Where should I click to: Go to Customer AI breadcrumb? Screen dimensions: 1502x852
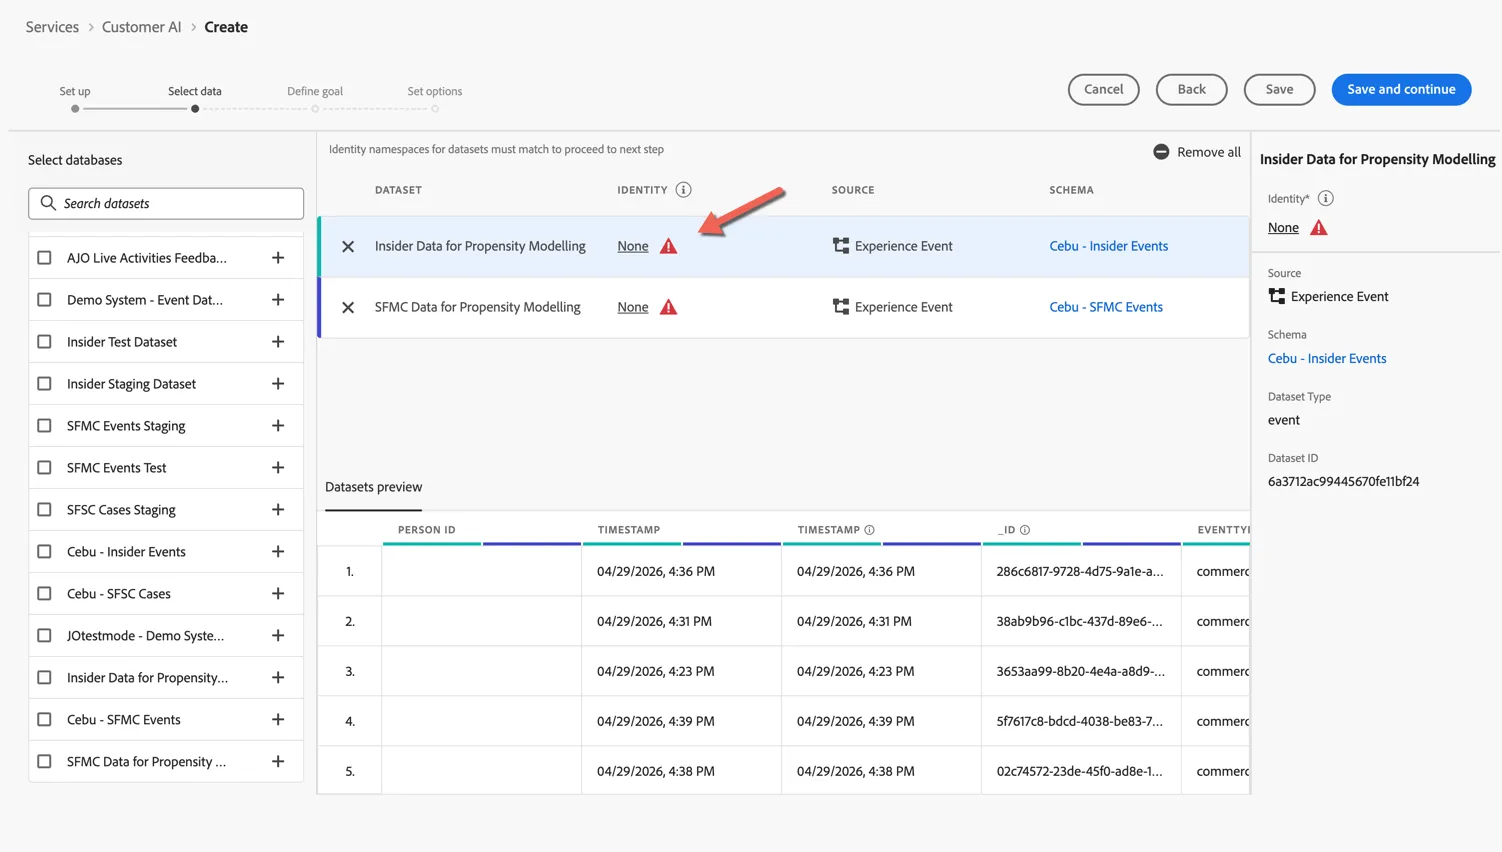point(141,27)
